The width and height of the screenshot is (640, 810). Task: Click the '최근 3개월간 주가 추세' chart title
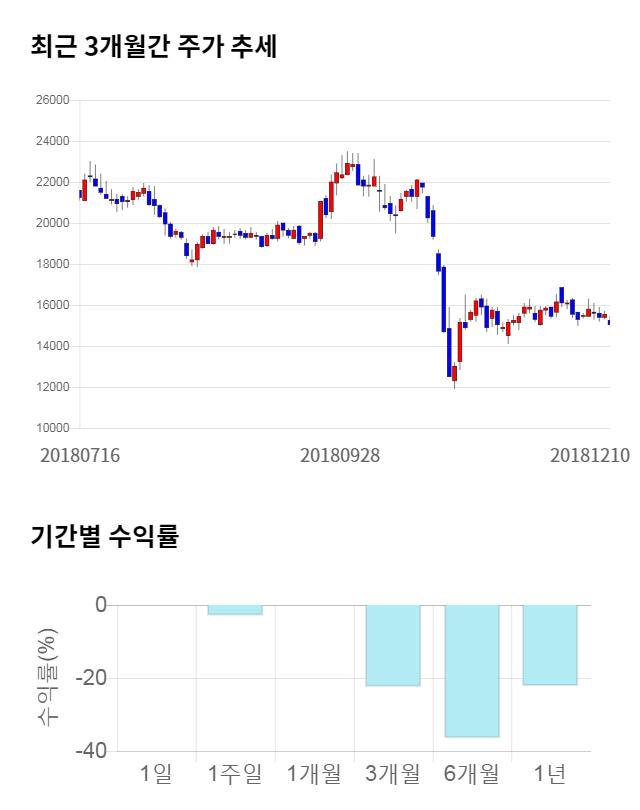coord(154,47)
